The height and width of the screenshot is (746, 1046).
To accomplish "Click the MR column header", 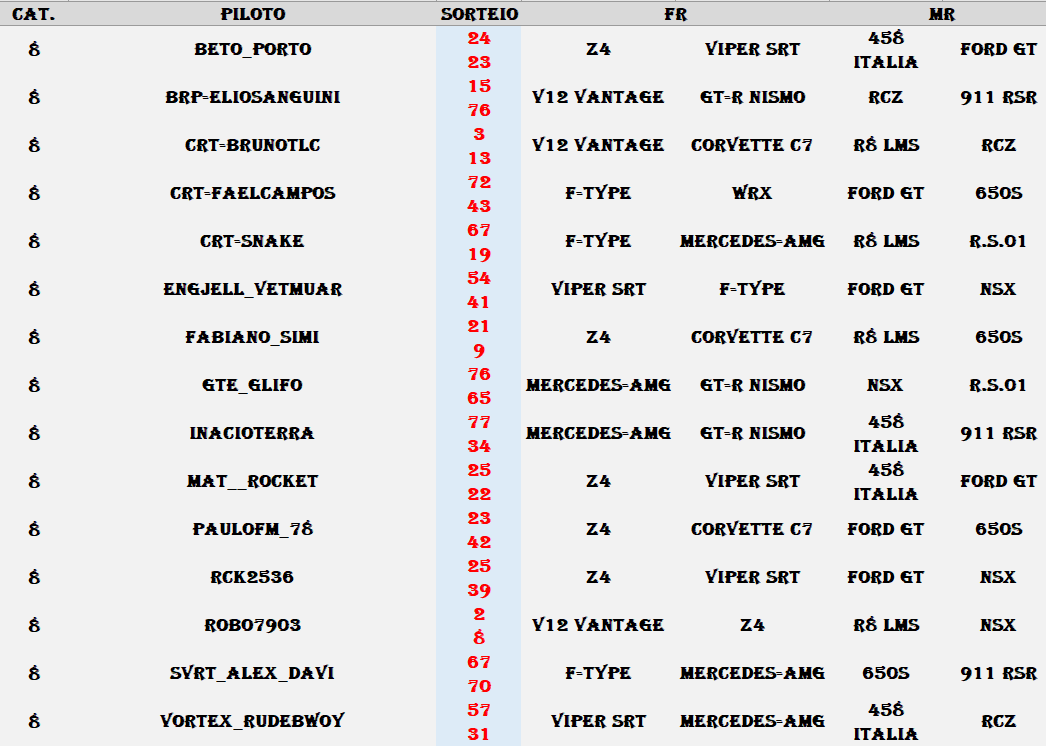I will click(x=941, y=14).
